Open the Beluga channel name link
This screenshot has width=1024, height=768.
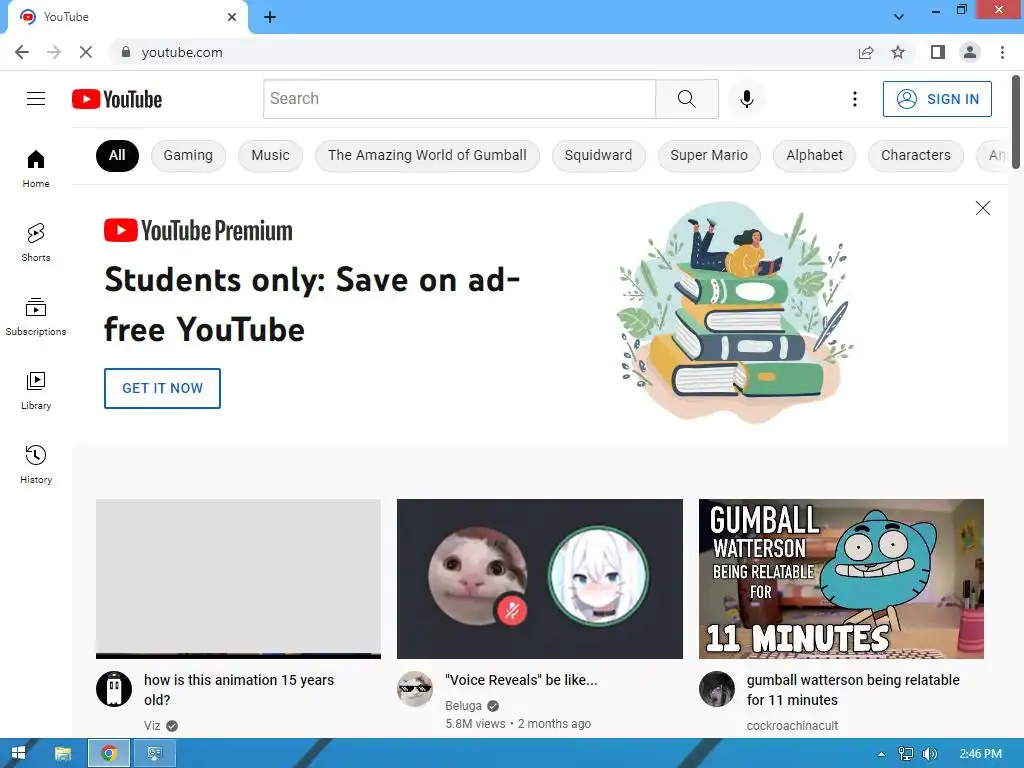[464, 706]
